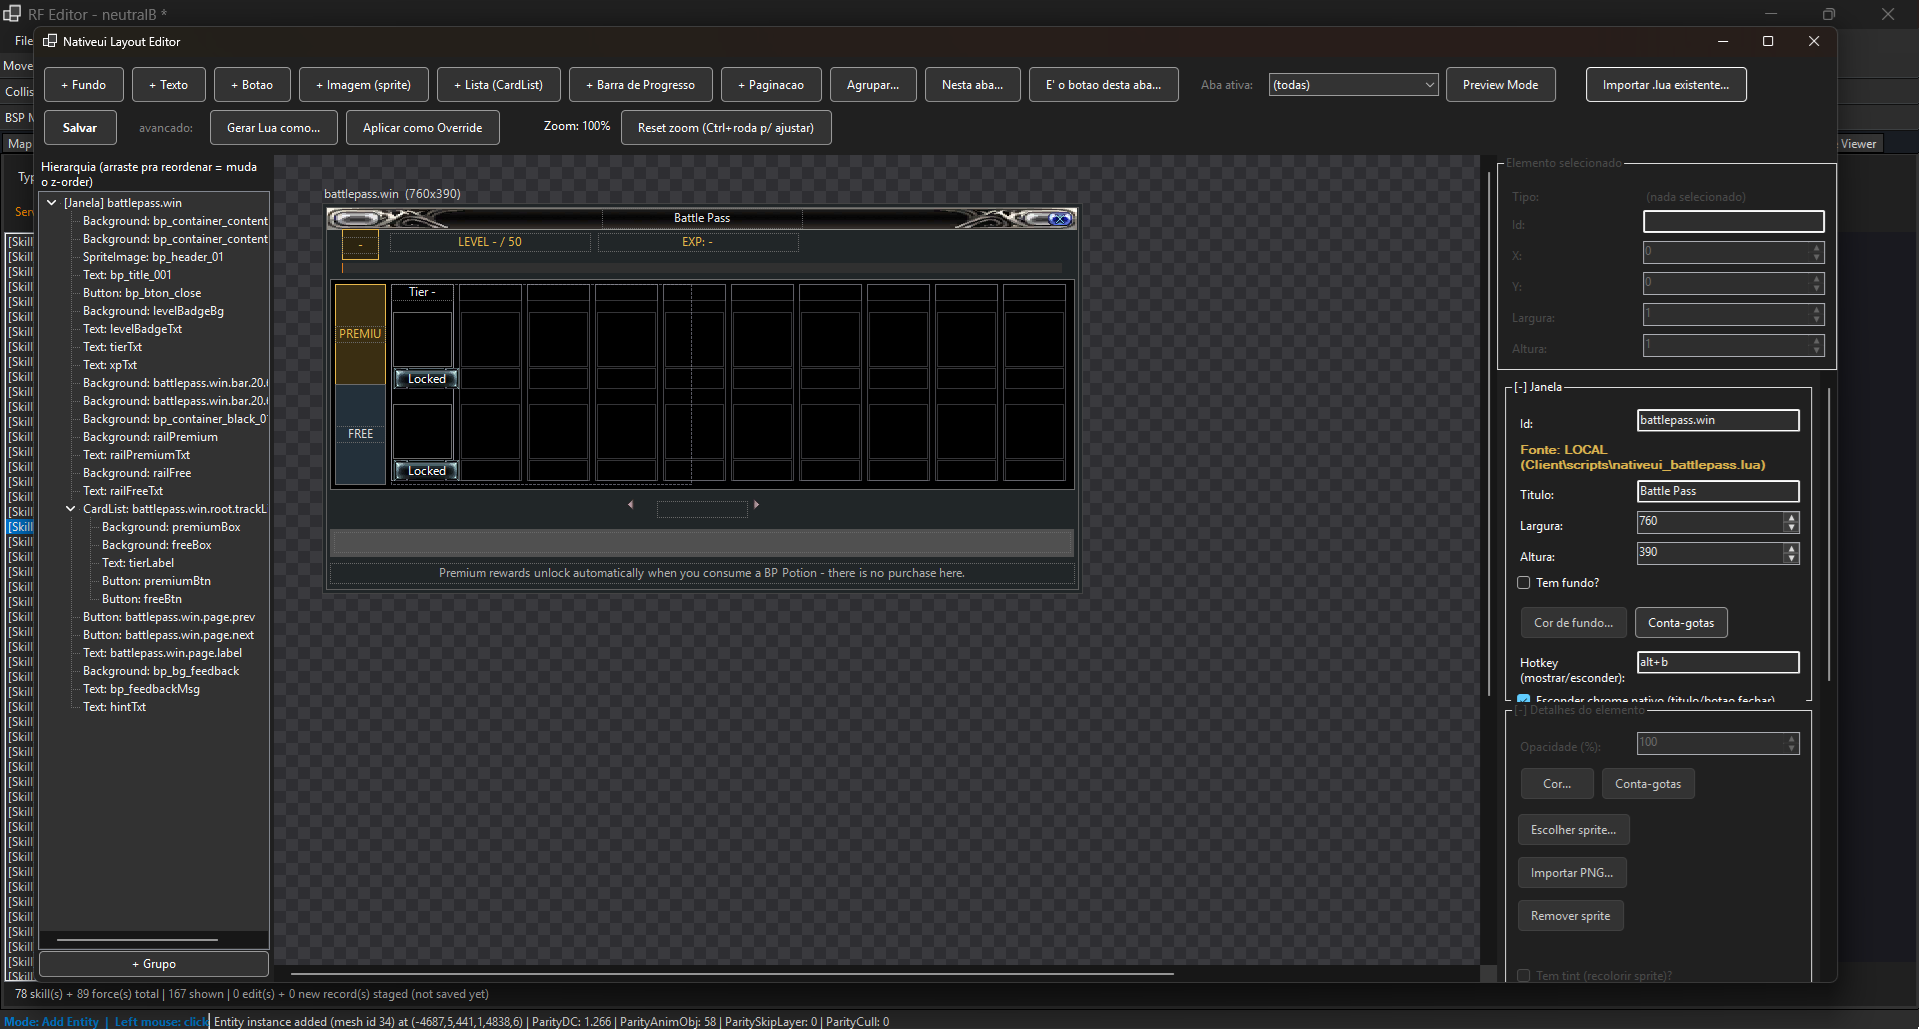Click the "Agrupar..." button

873,85
